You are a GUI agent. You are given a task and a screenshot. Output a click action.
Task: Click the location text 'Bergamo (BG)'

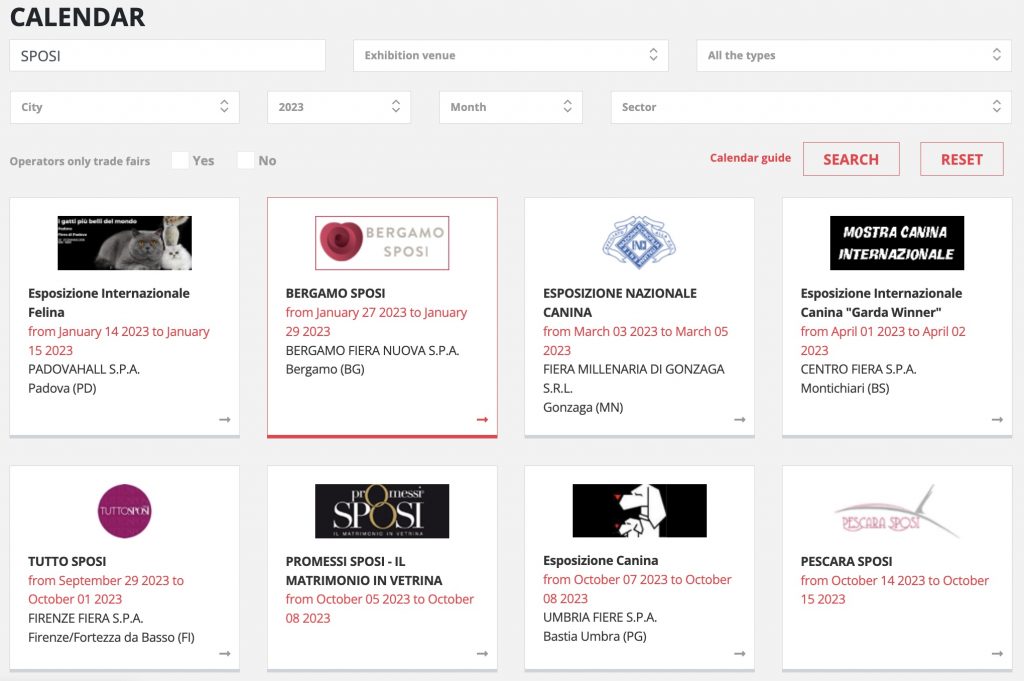(x=325, y=370)
